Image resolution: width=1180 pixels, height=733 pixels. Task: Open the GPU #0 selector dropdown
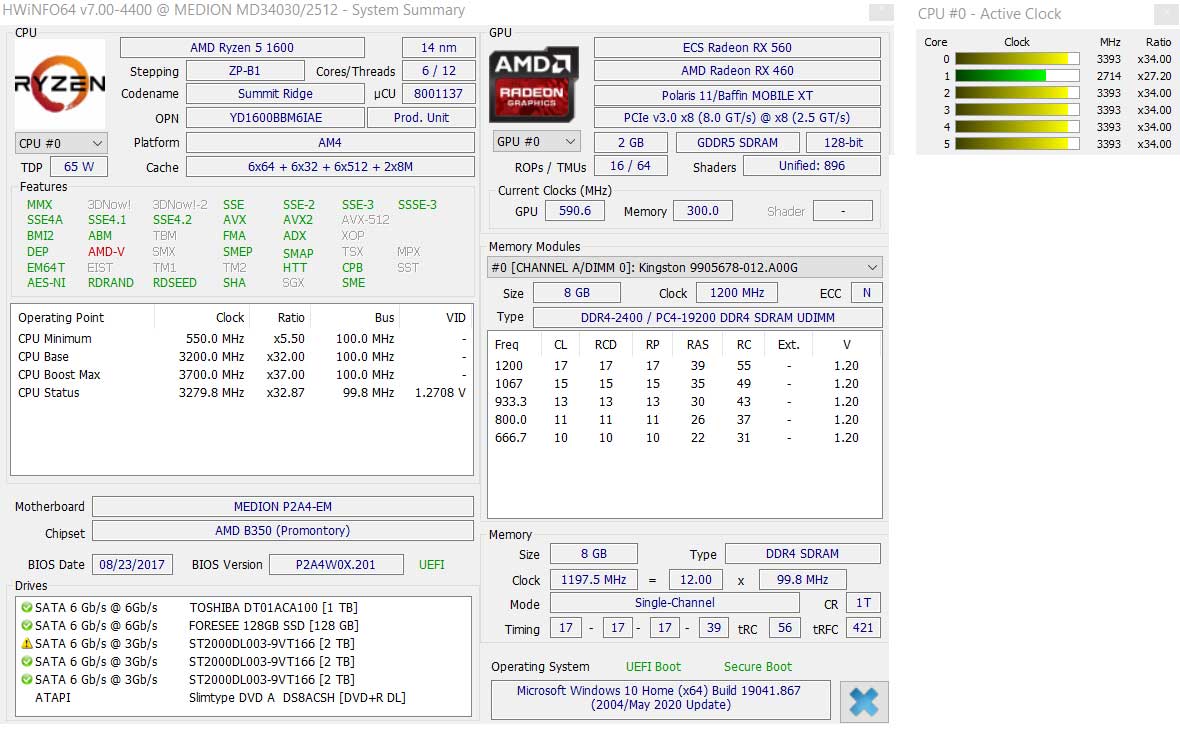[536, 141]
